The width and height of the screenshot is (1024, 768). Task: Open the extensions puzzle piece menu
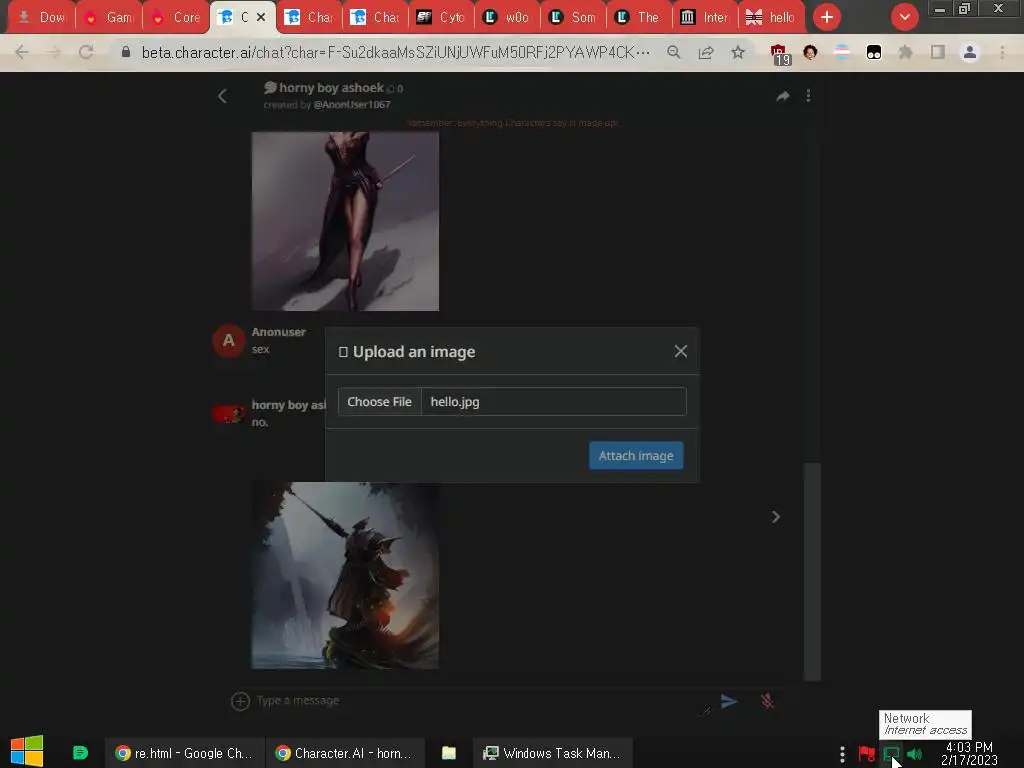point(906,52)
